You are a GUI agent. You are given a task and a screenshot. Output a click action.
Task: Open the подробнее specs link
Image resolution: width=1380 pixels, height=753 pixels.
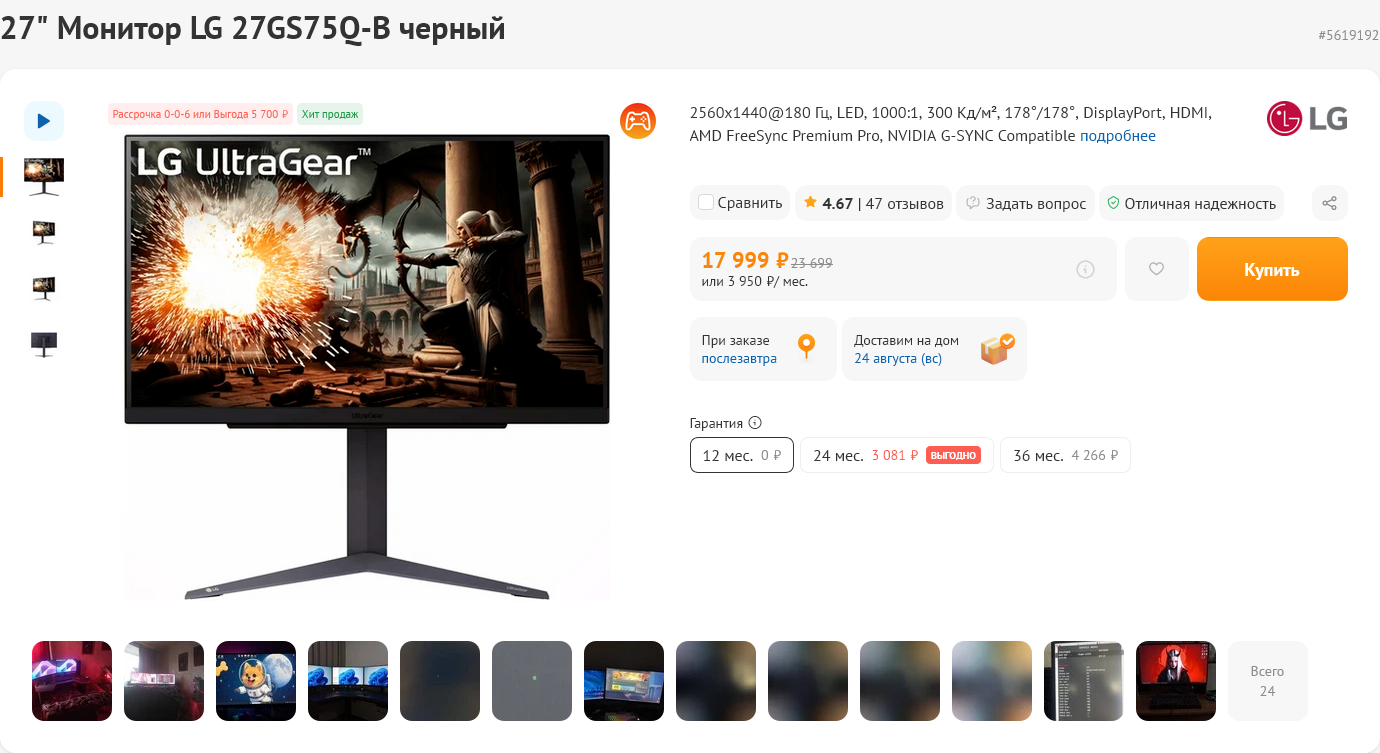1118,136
